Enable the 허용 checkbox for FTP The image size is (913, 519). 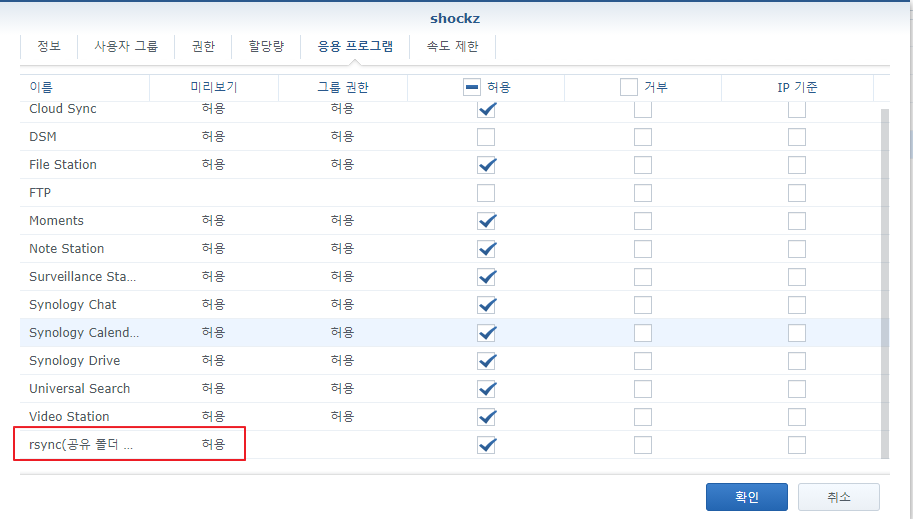[x=486, y=193]
